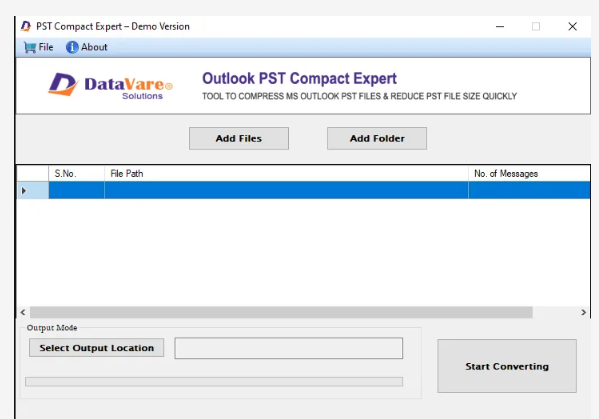599x419 pixels.
Task: Click the Add Folder button
Action: (x=377, y=138)
